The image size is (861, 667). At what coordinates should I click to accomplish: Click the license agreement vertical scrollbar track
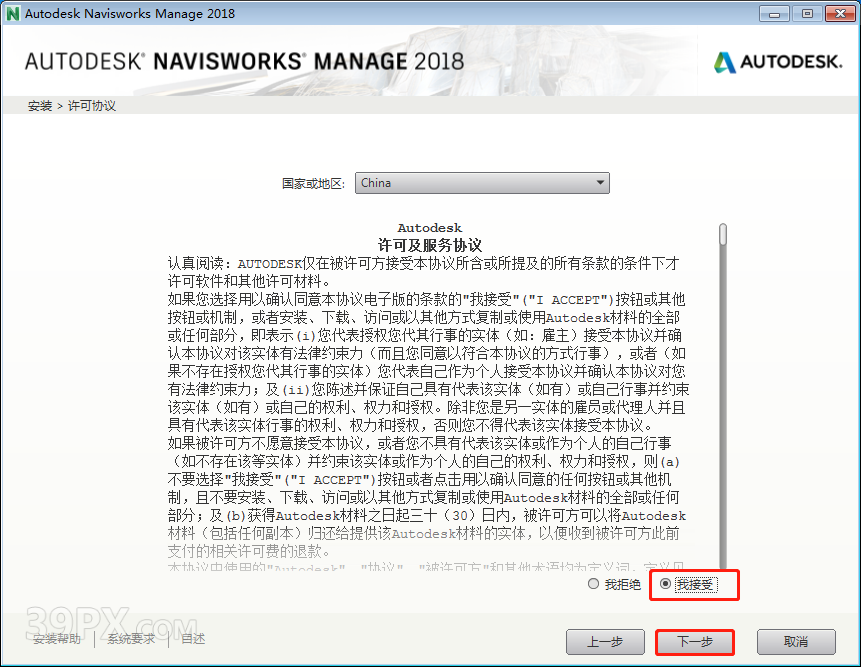pos(723,420)
